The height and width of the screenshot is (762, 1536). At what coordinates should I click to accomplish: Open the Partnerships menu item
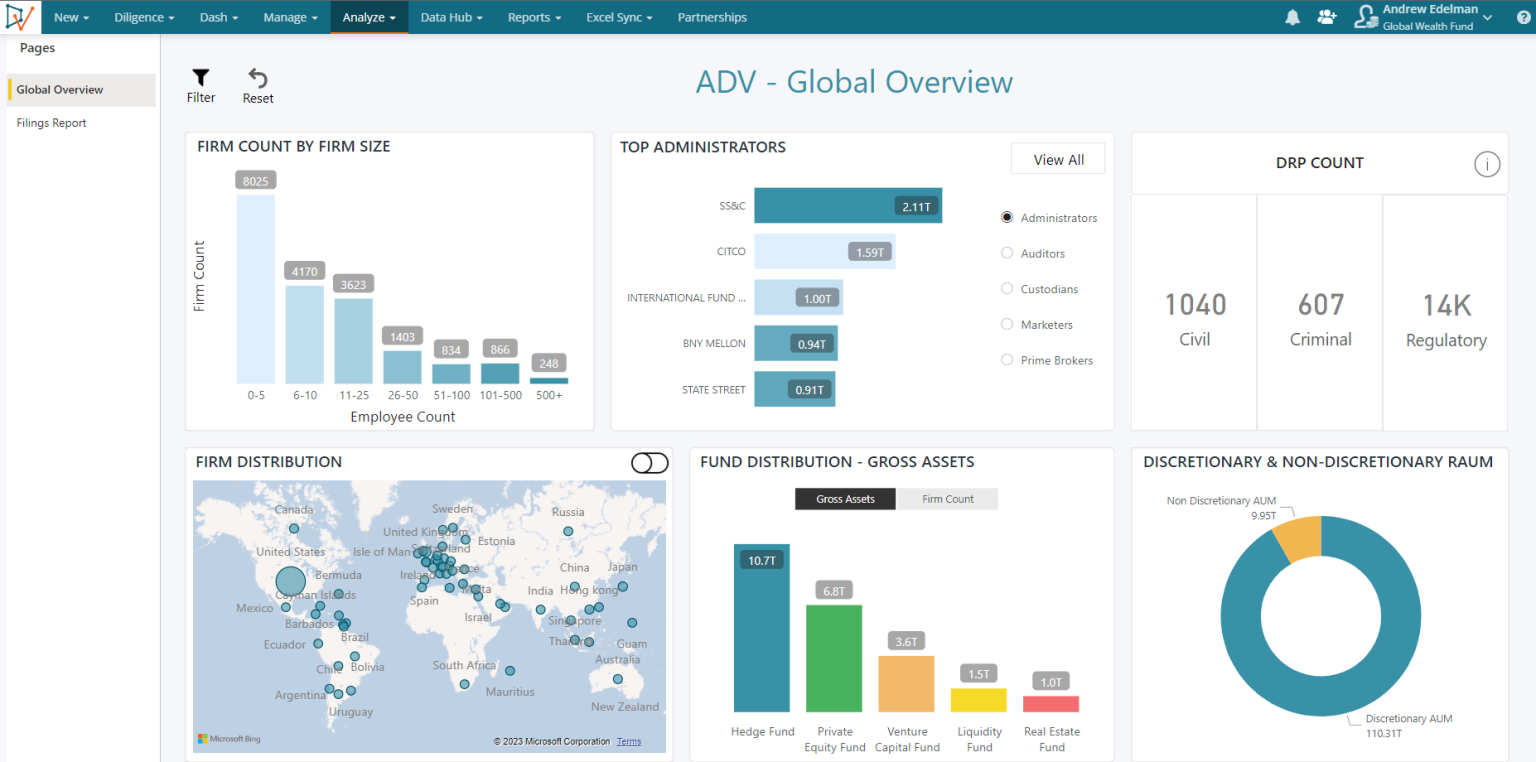[x=712, y=17]
